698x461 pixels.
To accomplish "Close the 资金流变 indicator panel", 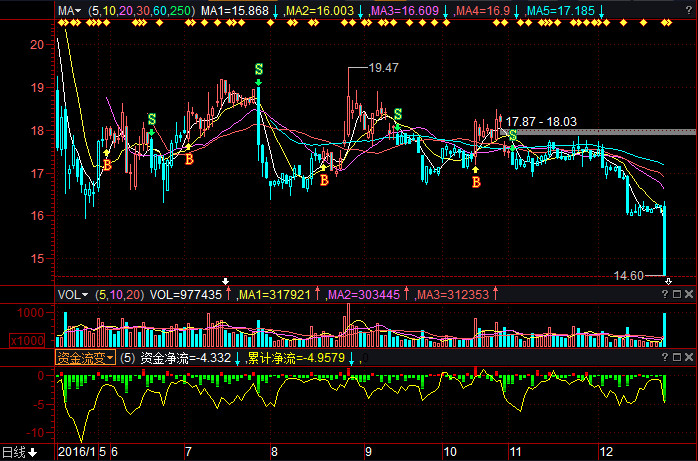I will point(690,357).
